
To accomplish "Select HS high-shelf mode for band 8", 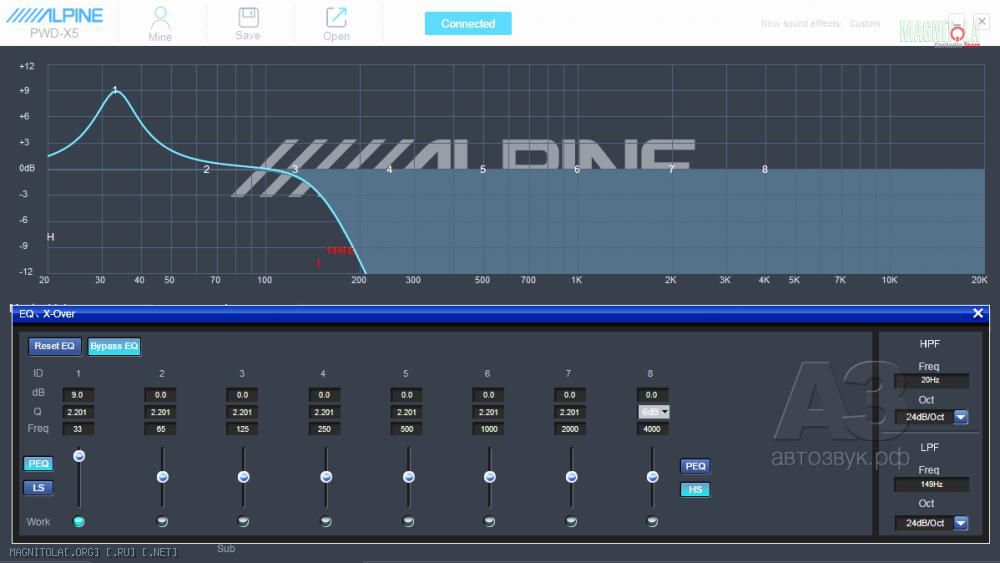I will coord(695,490).
